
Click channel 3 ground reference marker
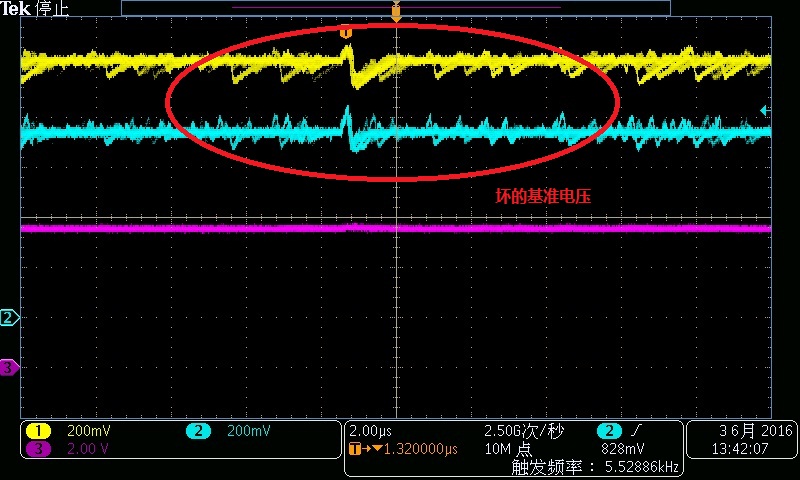[x=9, y=367]
